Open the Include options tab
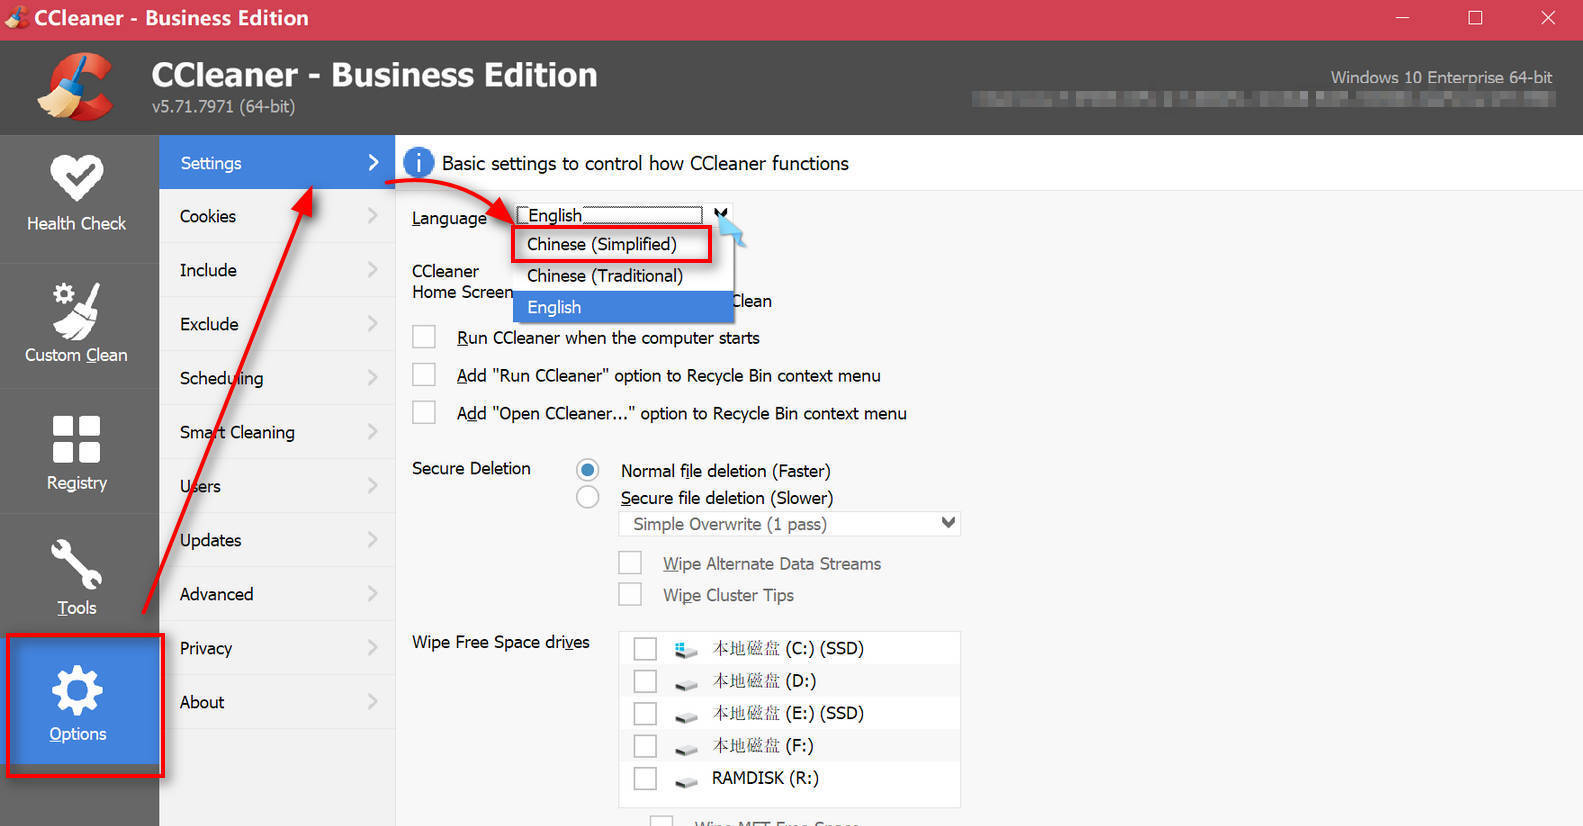This screenshot has width=1583, height=826. pos(277,270)
